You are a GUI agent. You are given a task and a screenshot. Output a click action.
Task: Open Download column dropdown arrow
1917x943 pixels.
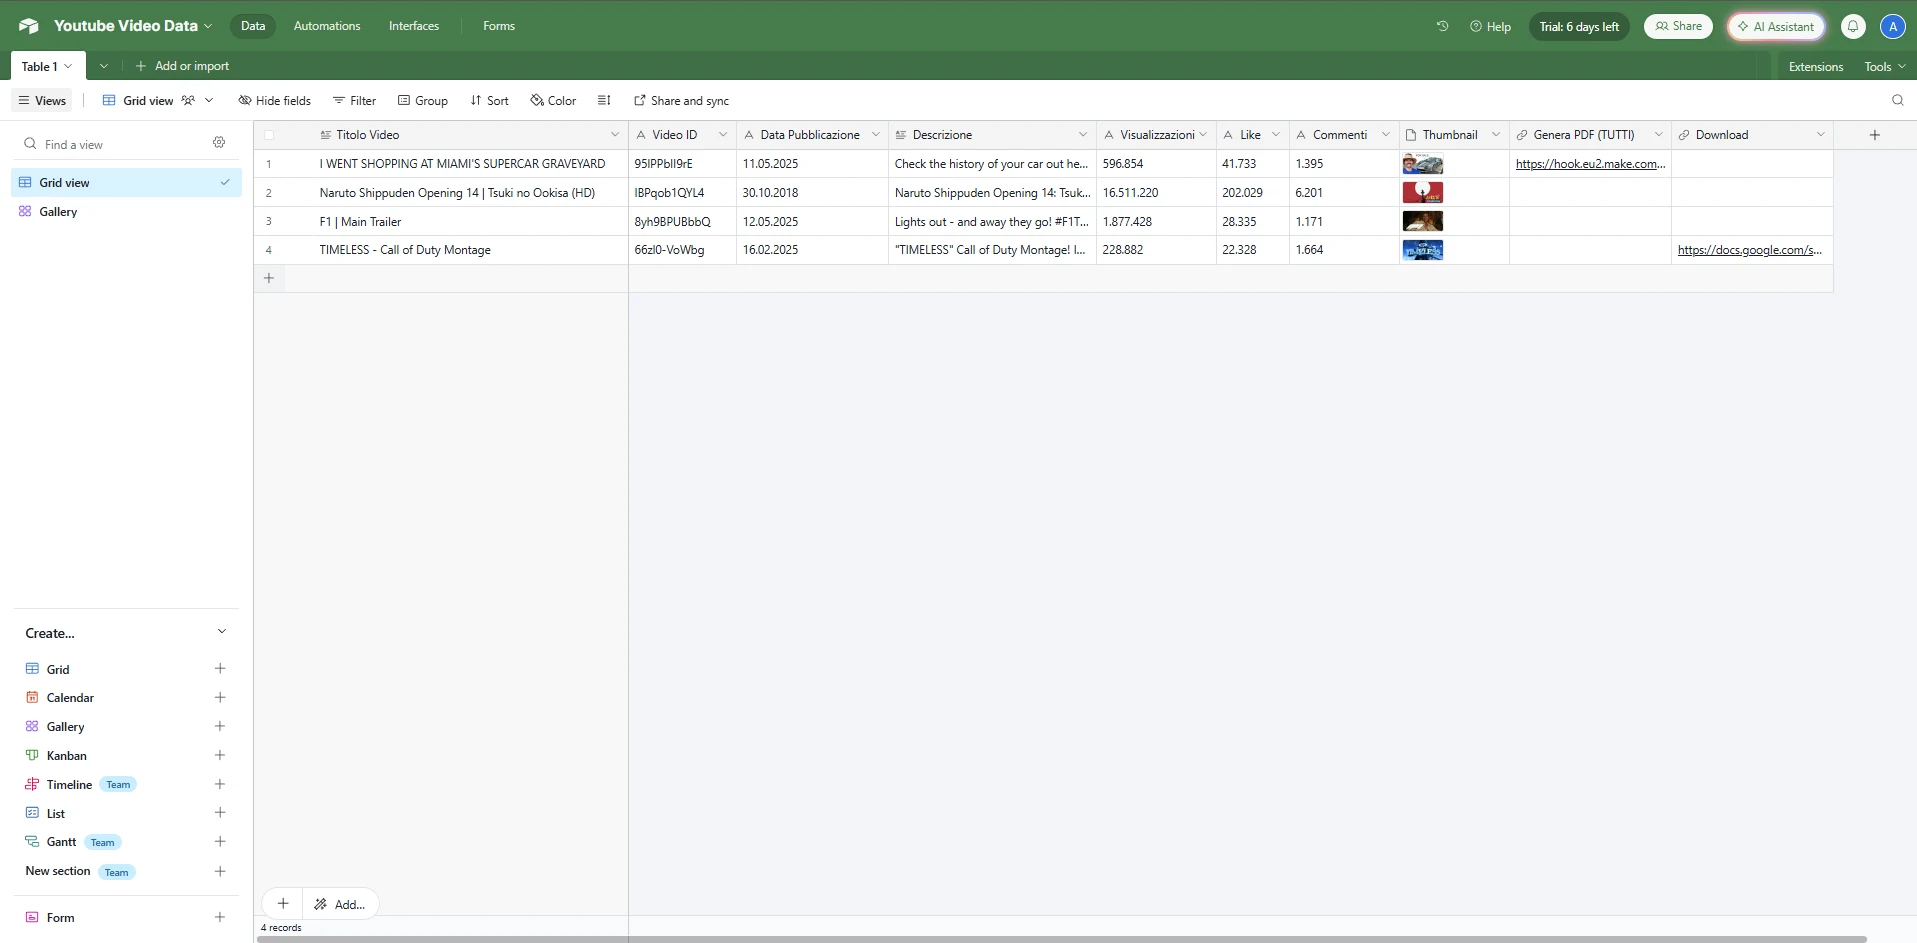point(1820,135)
